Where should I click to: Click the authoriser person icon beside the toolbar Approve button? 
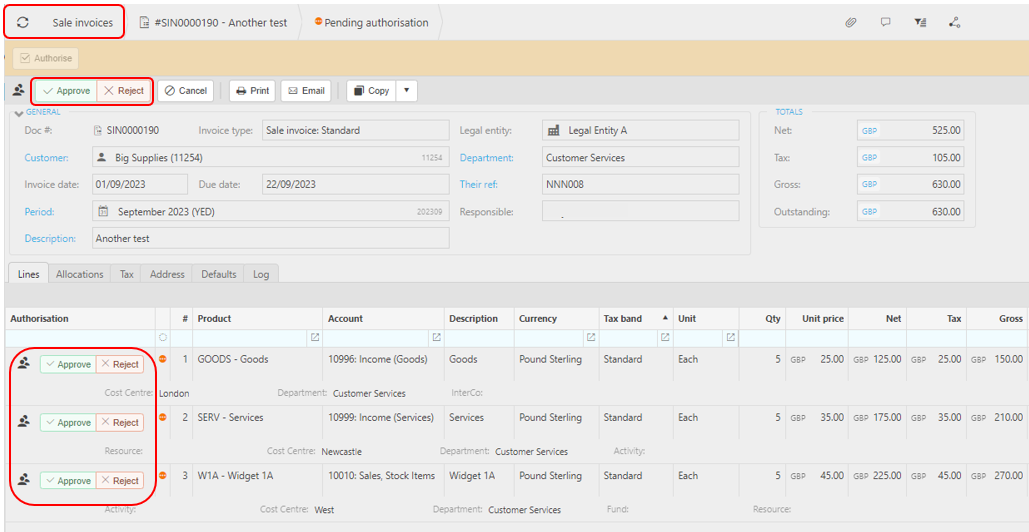tap(18, 90)
